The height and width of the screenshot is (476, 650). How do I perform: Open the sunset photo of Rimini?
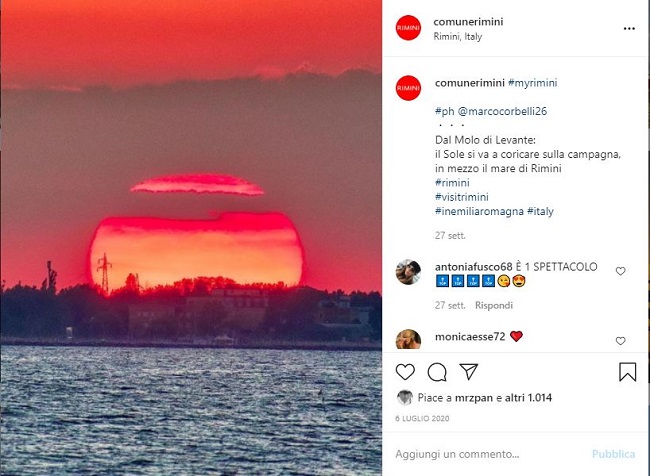(x=191, y=238)
